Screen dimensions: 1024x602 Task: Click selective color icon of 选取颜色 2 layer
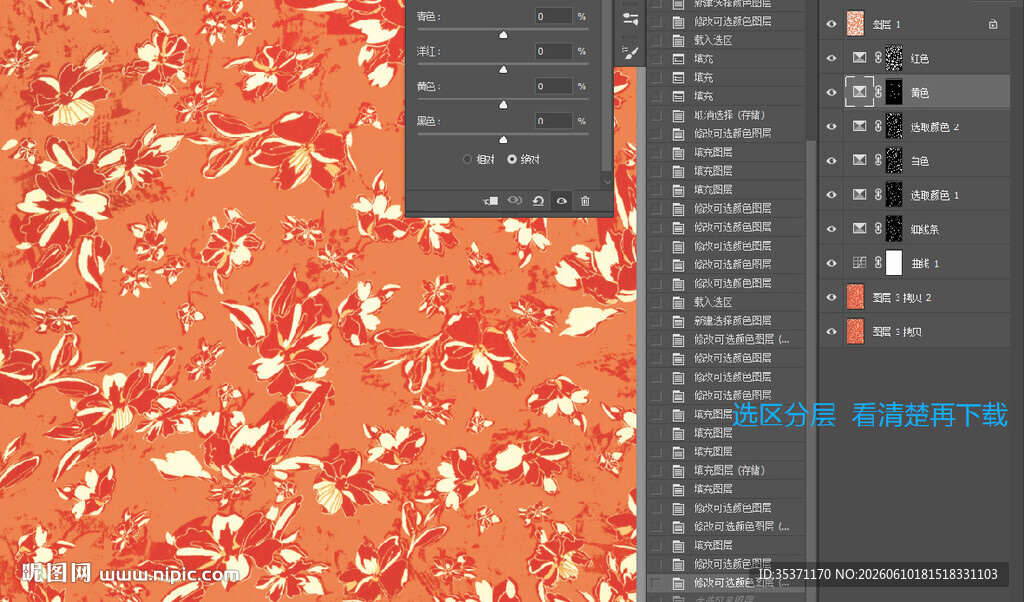point(859,126)
